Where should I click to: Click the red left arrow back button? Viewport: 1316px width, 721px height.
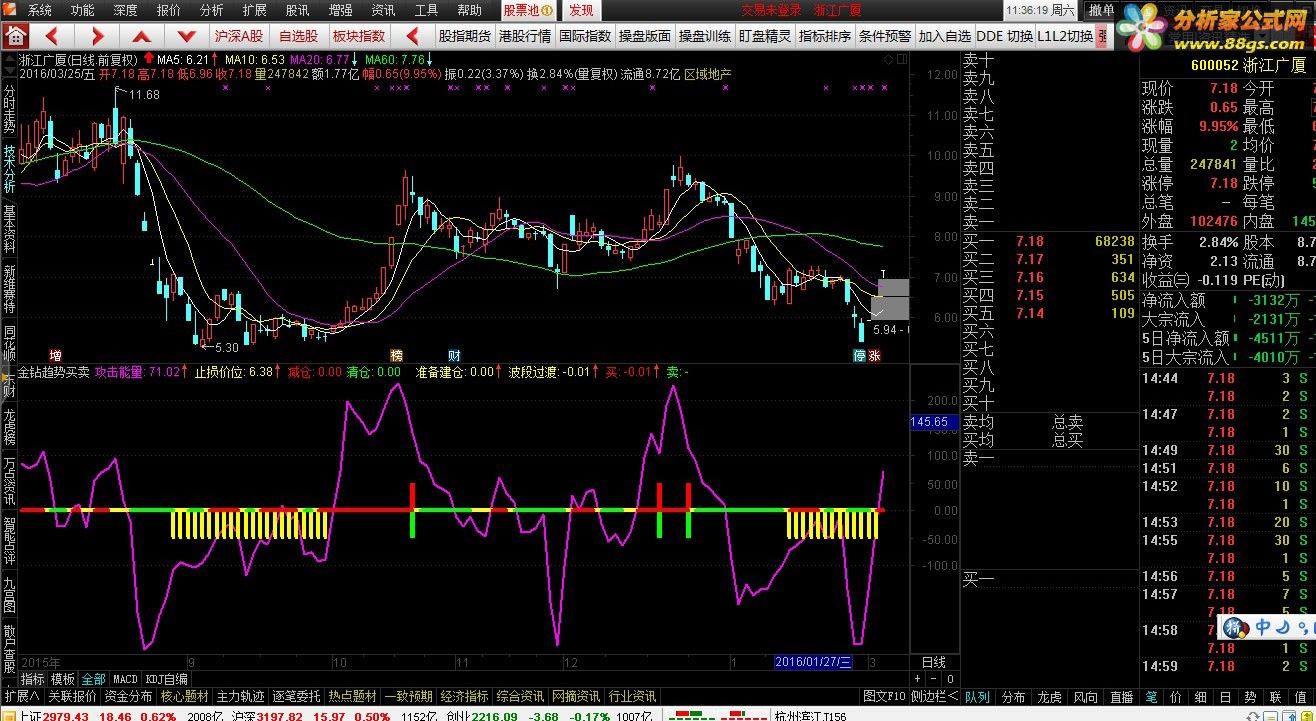point(52,36)
